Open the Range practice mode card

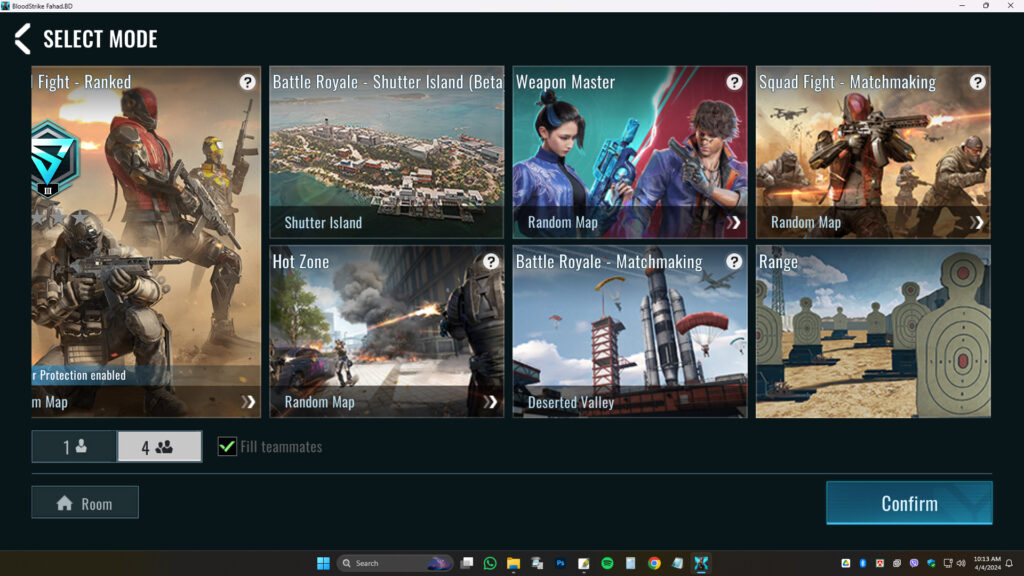873,332
